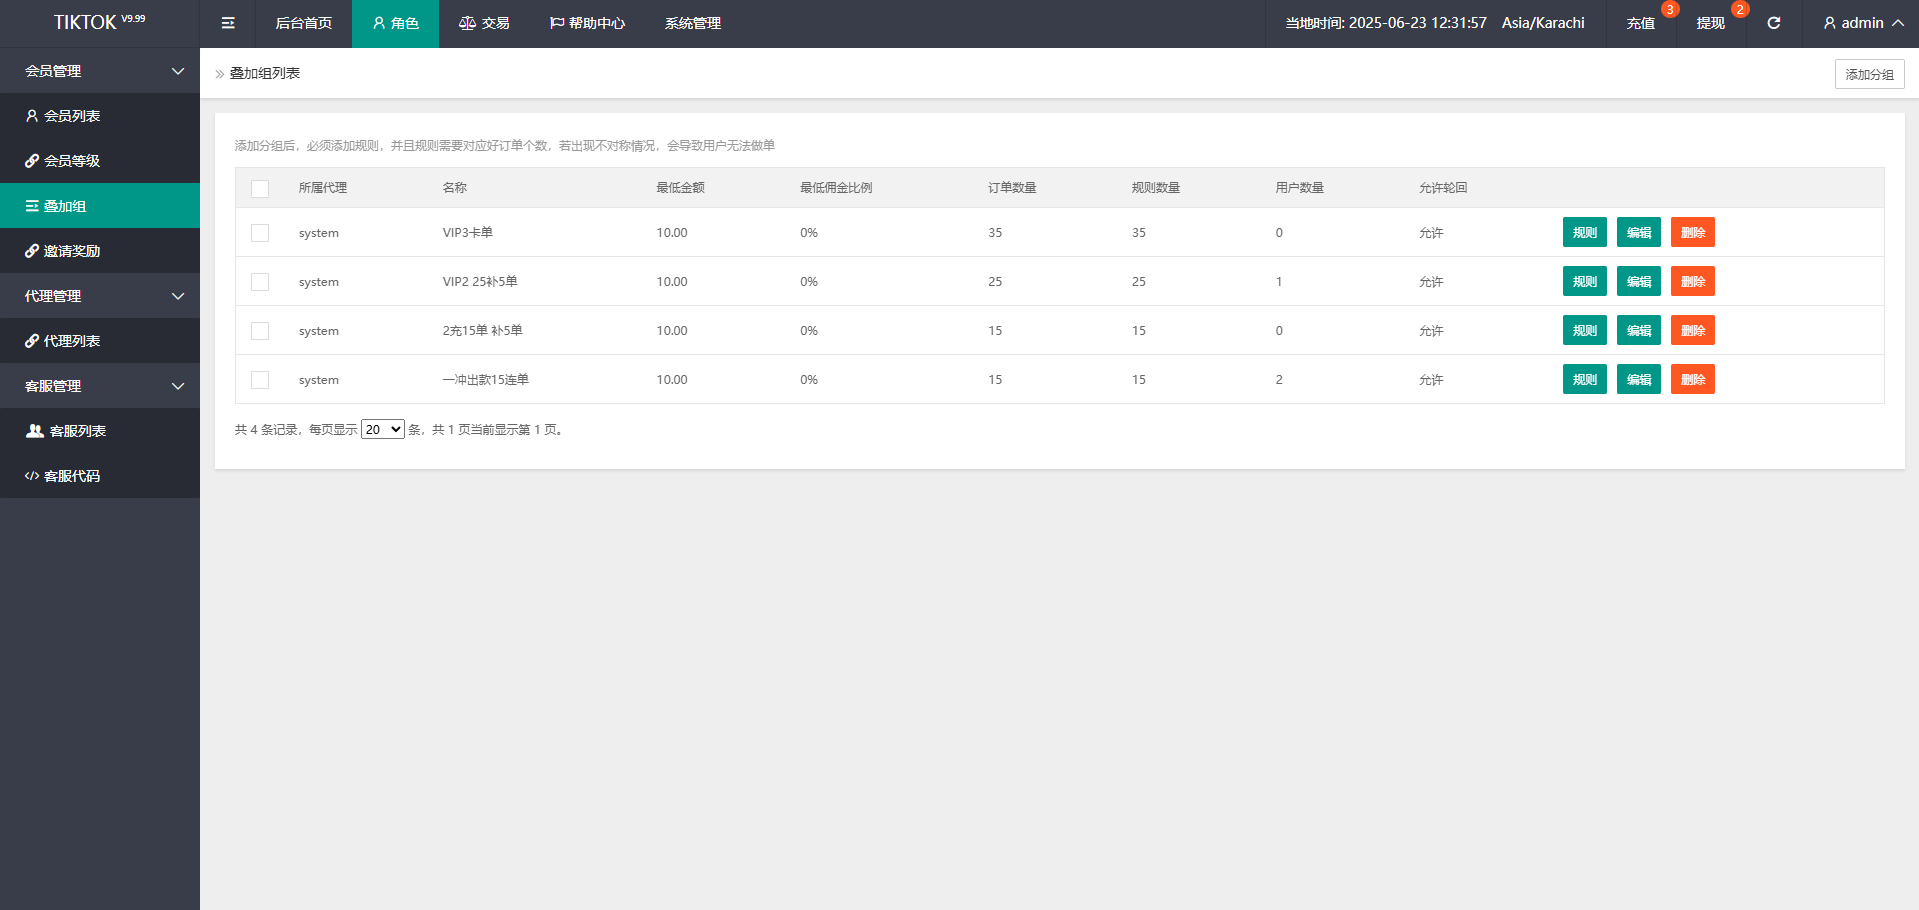Toggle the select-all checkbox in table header
The image size is (1919, 910).
coord(260,188)
